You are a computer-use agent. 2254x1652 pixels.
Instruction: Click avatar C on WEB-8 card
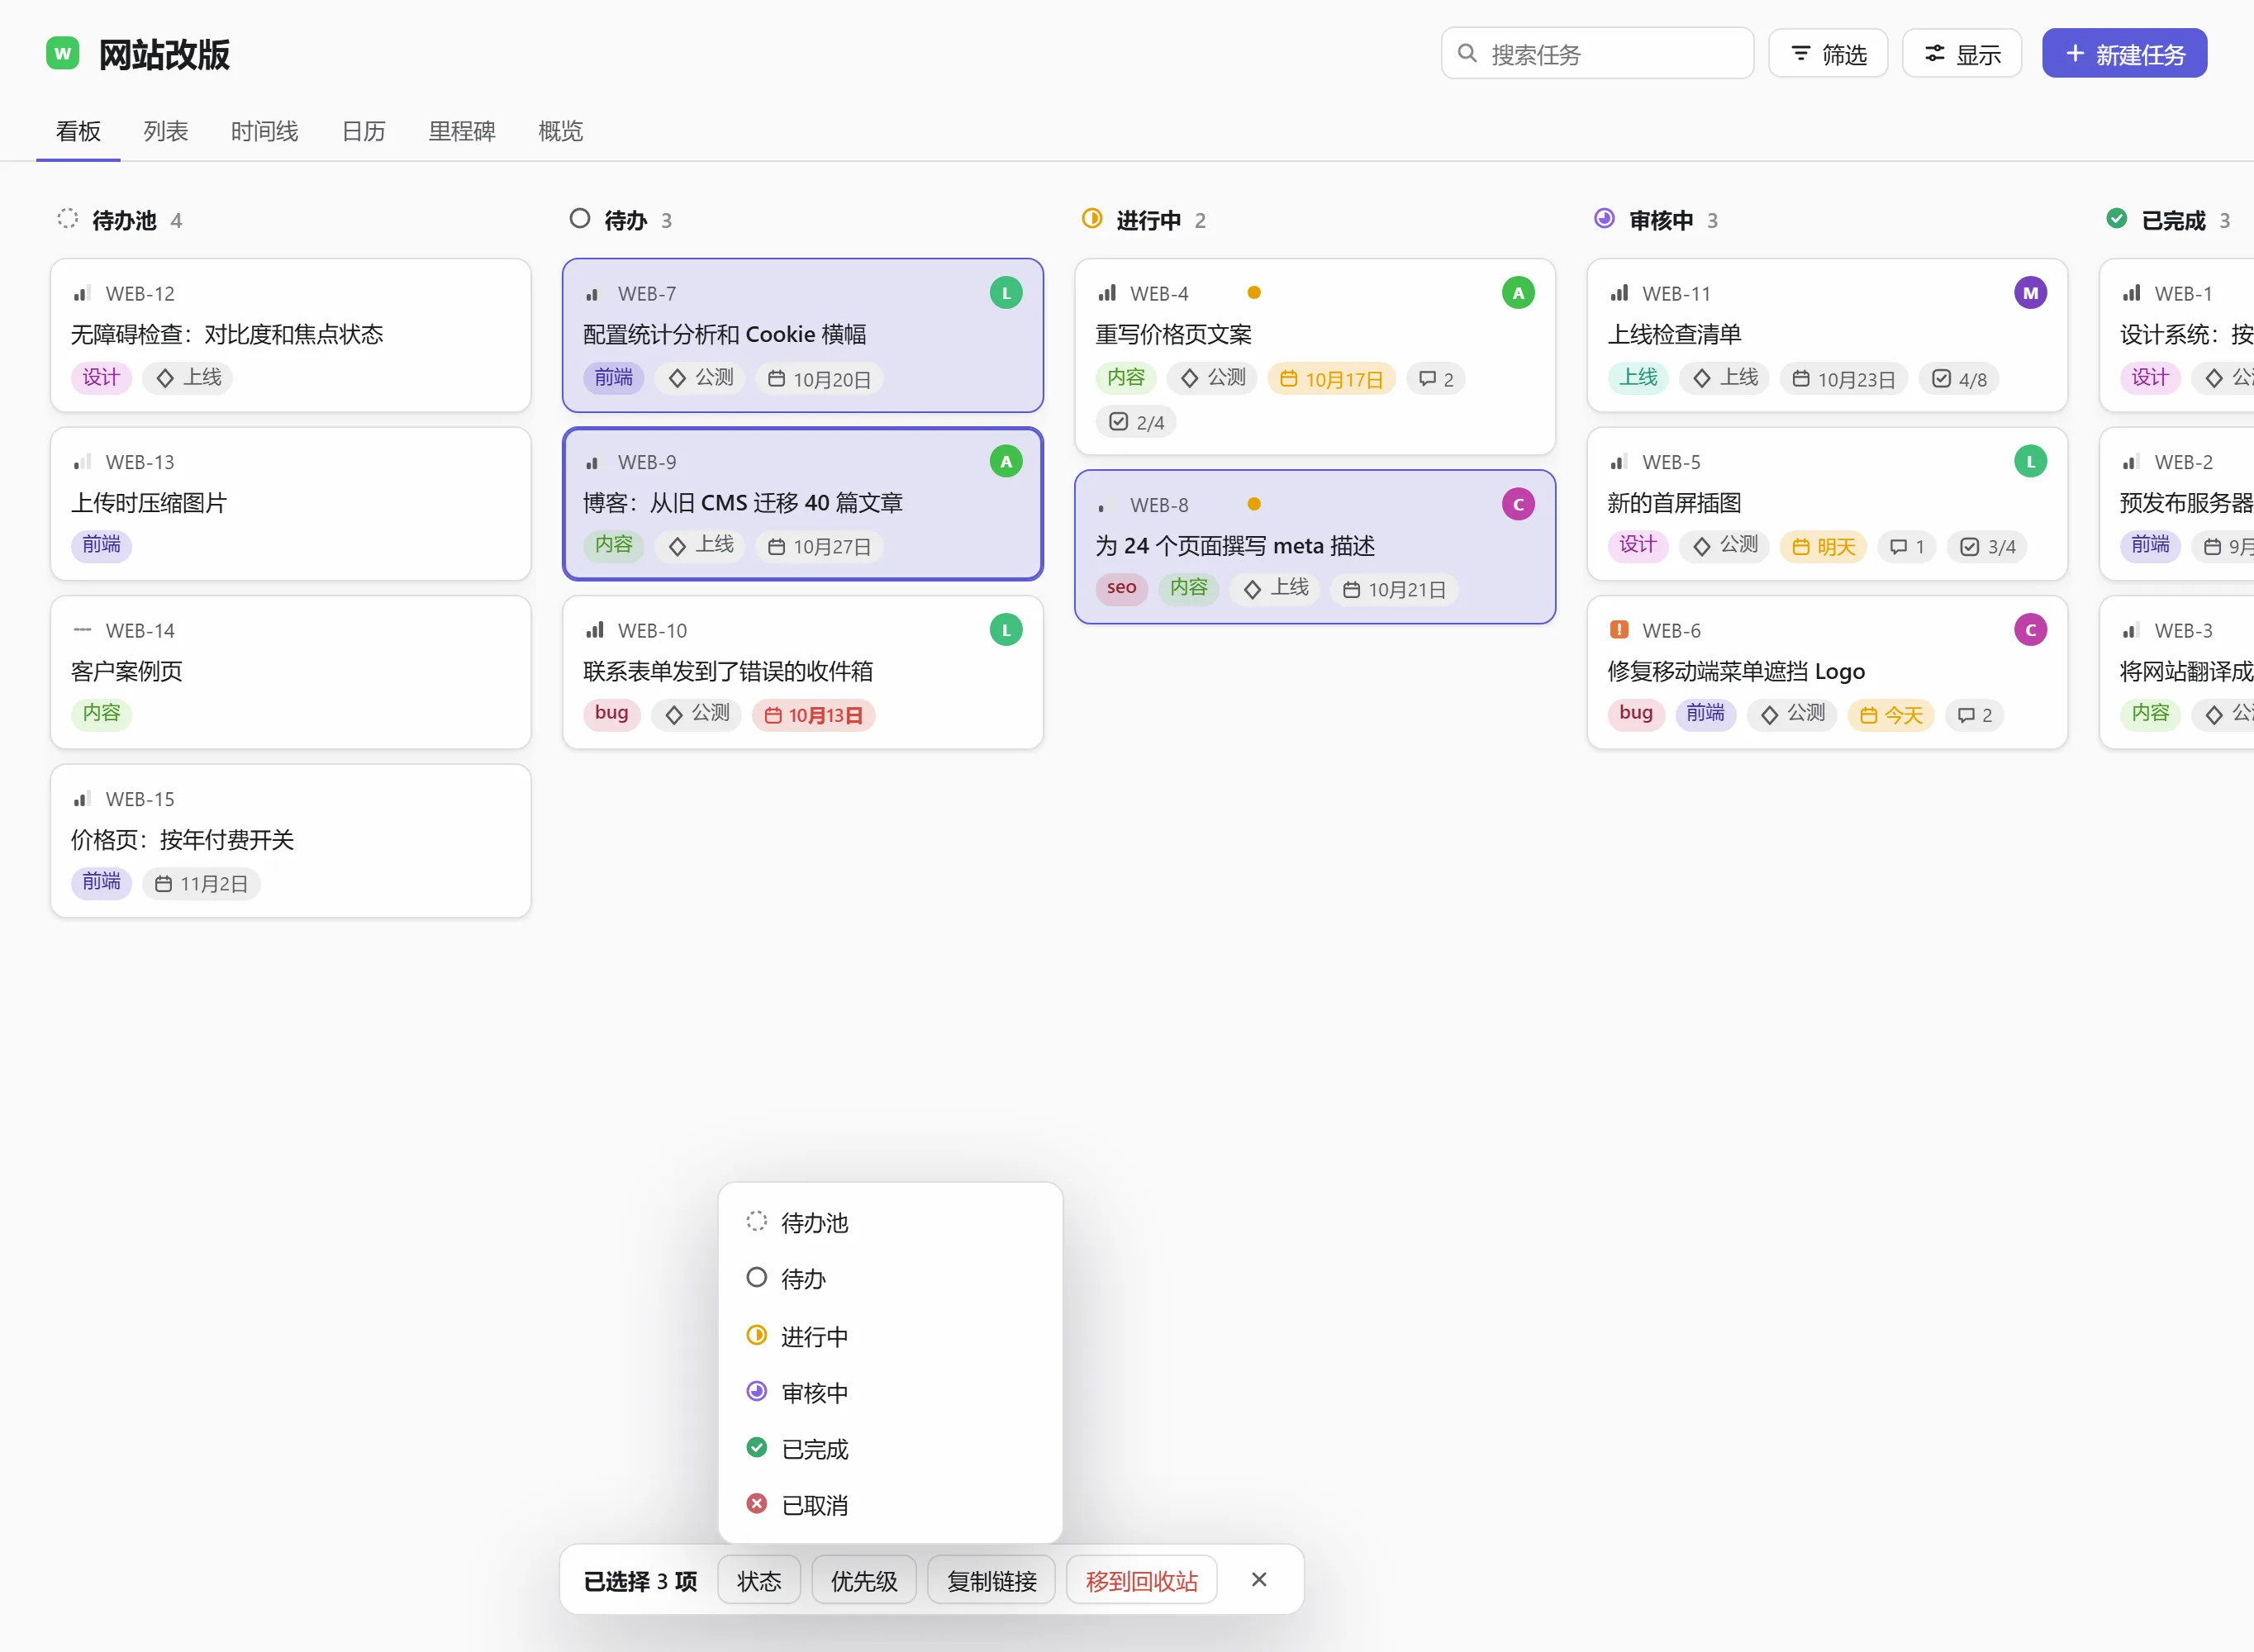[x=1517, y=504]
